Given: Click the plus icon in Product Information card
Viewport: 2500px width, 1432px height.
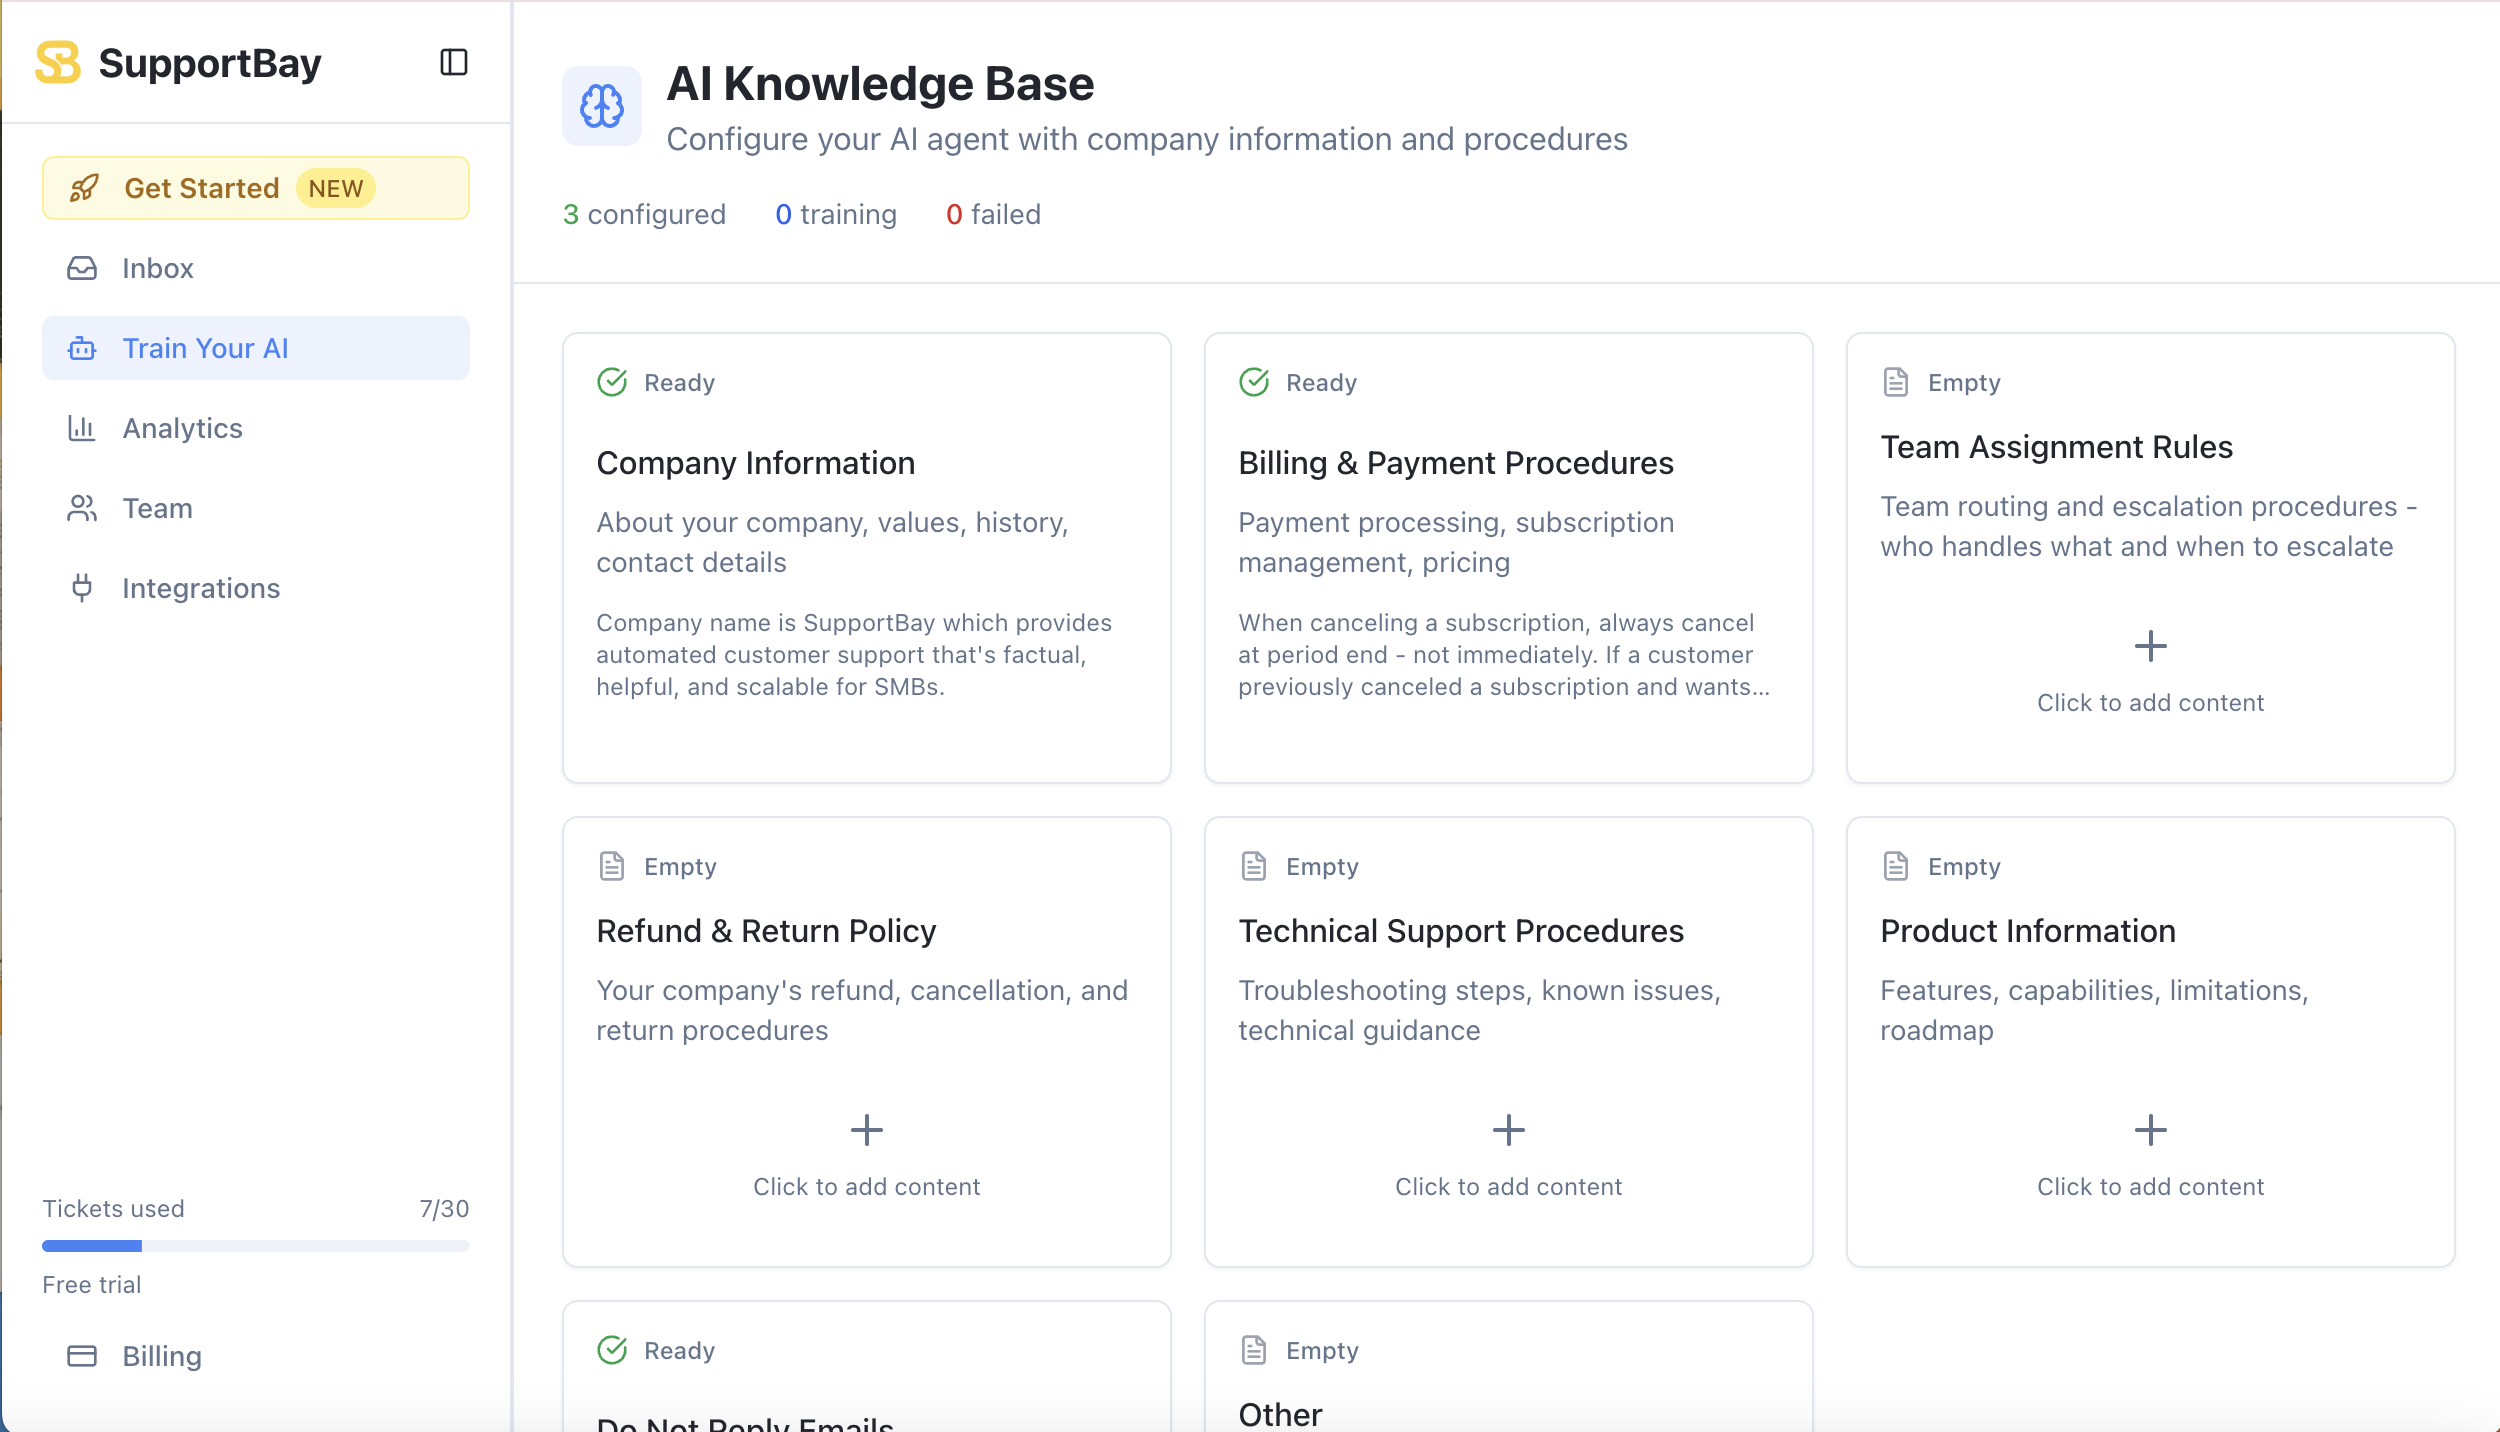Looking at the screenshot, I should 2151,1130.
